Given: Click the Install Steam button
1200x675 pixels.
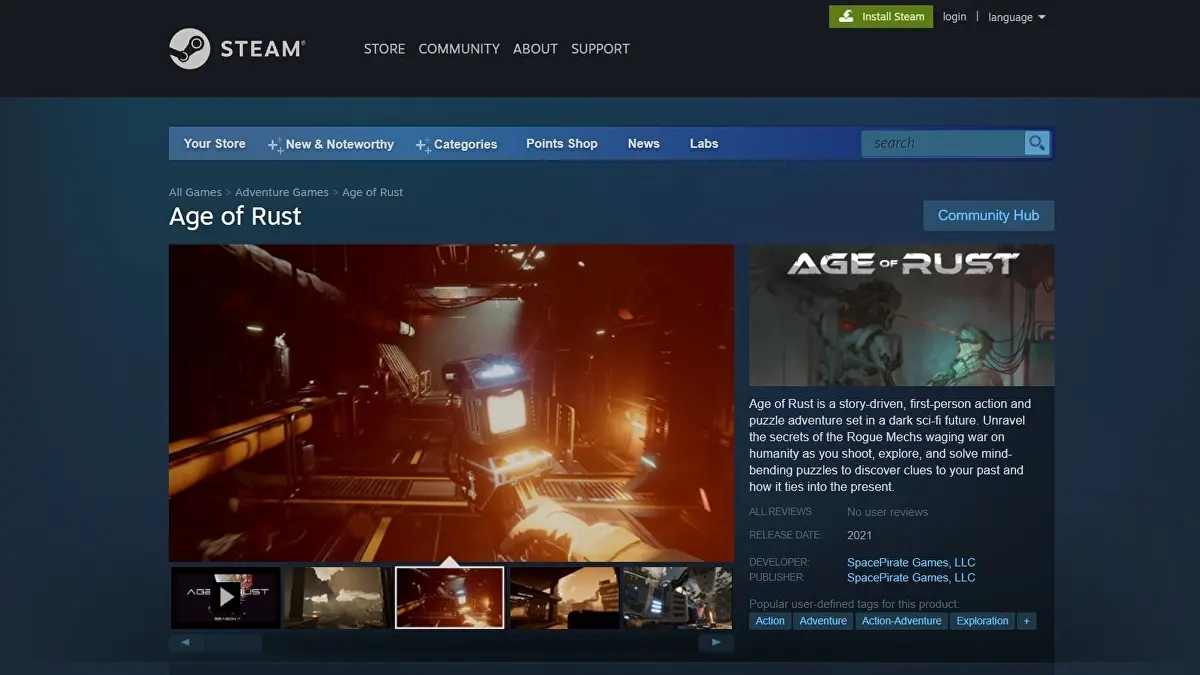Looking at the screenshot, I should pos(880,17).
